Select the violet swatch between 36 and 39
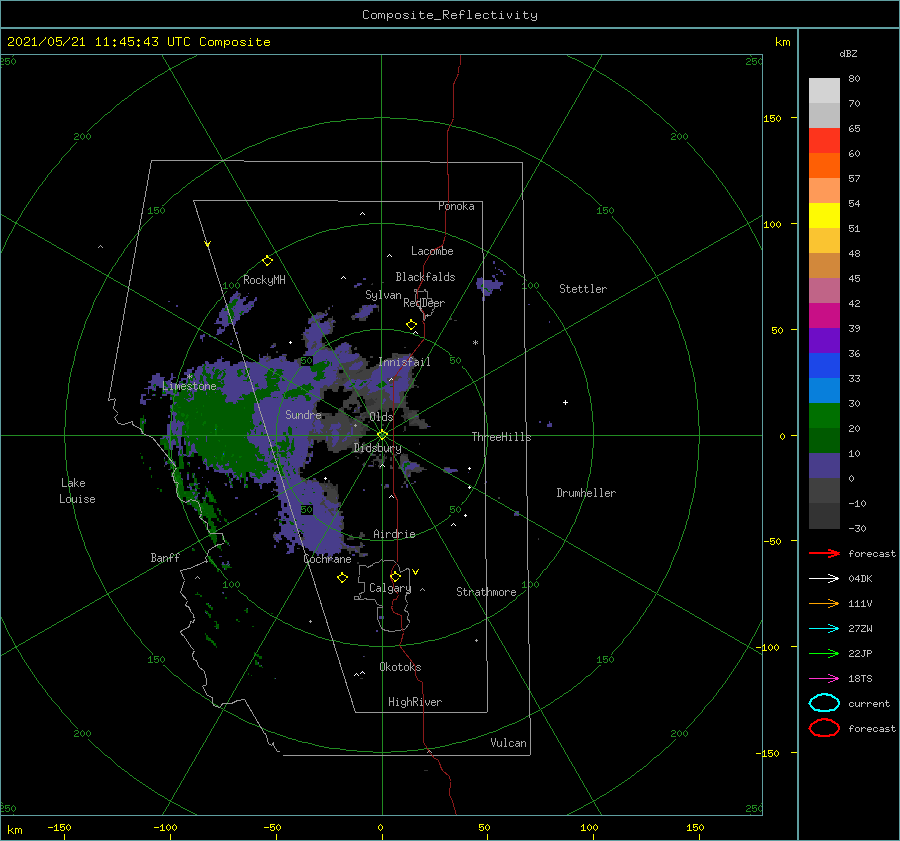 pos(824,340)
